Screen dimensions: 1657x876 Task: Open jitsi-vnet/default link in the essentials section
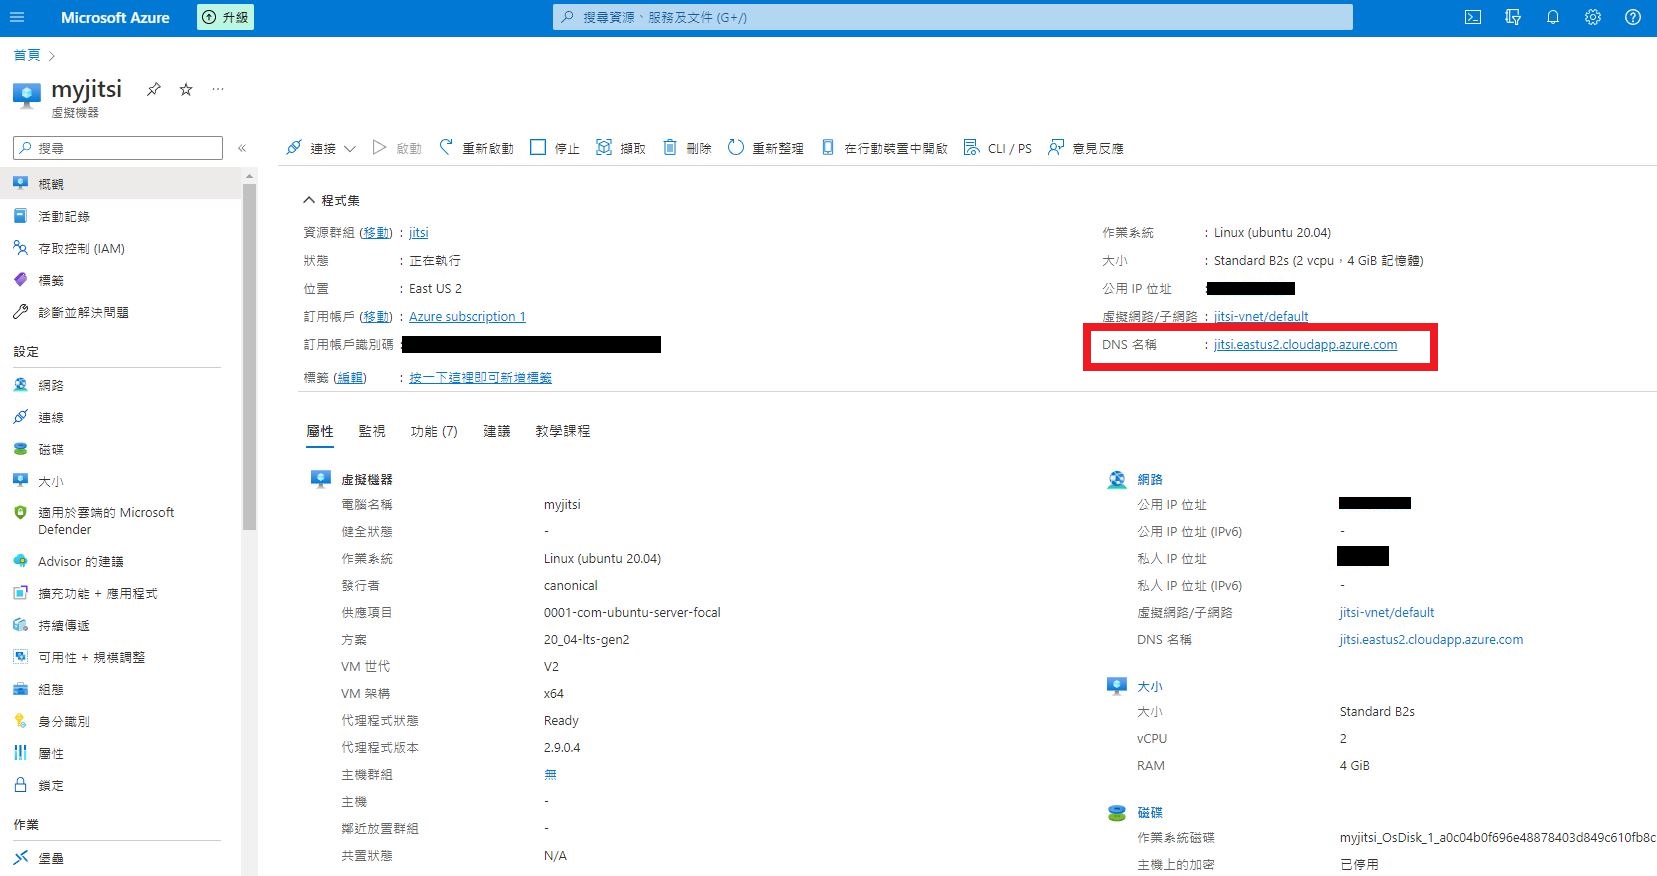click(x=1261, y=316)
